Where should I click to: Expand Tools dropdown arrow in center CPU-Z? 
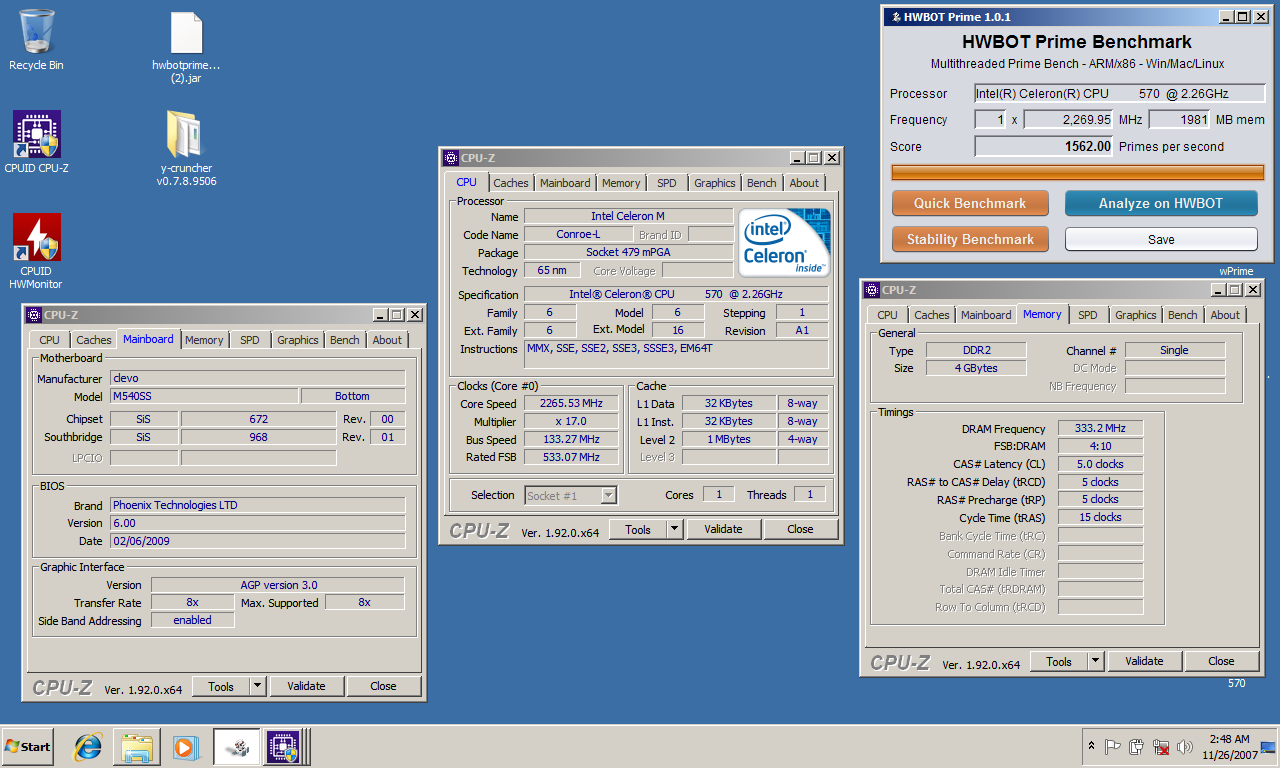point(674,529)
